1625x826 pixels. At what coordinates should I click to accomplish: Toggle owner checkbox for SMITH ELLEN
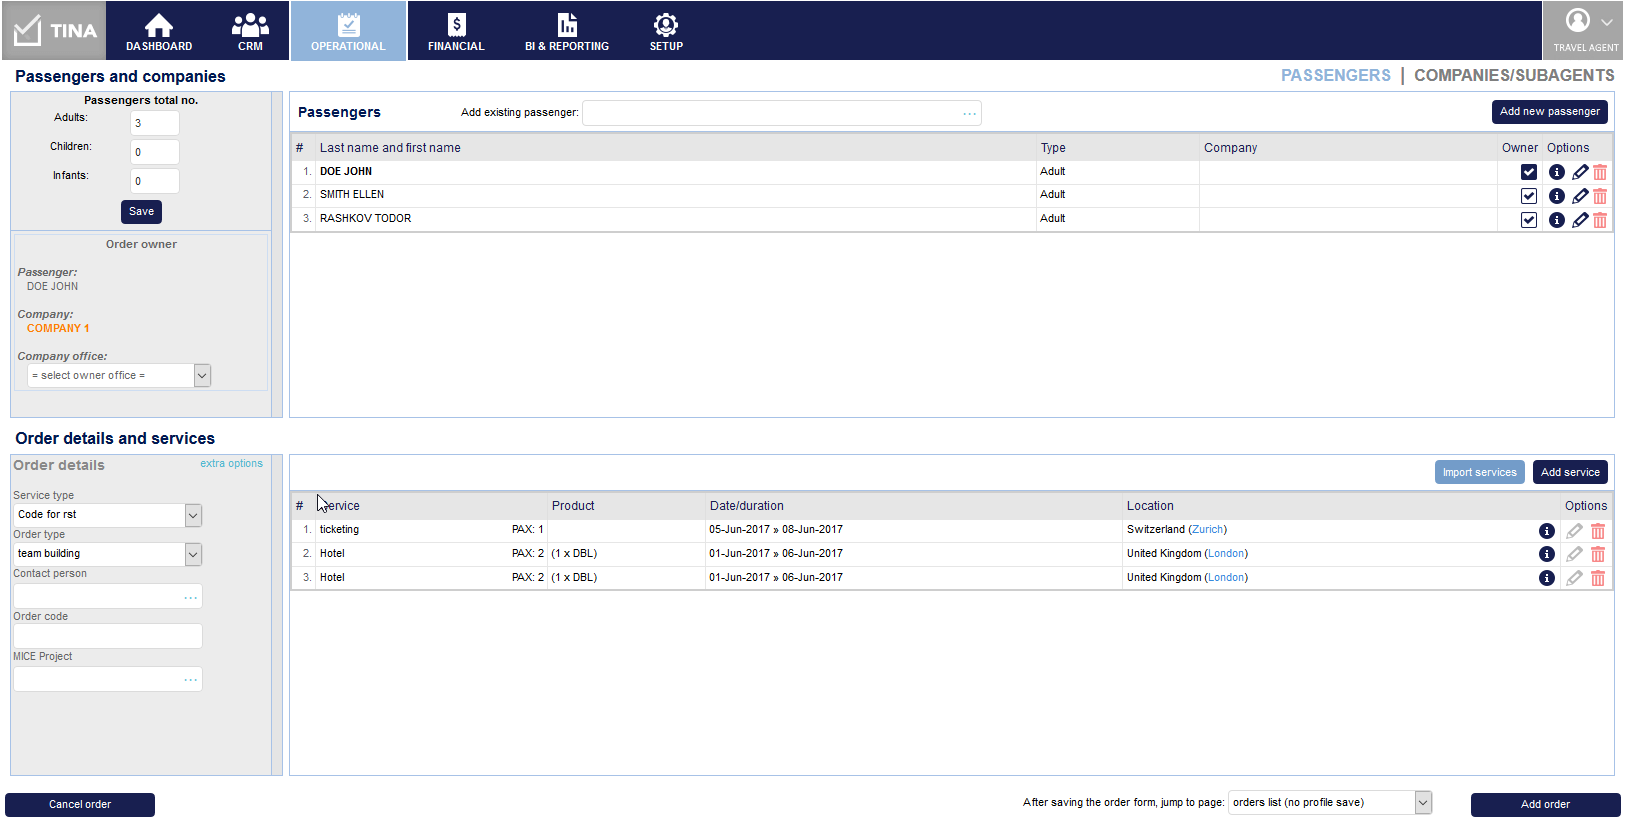click(1529, 196)
